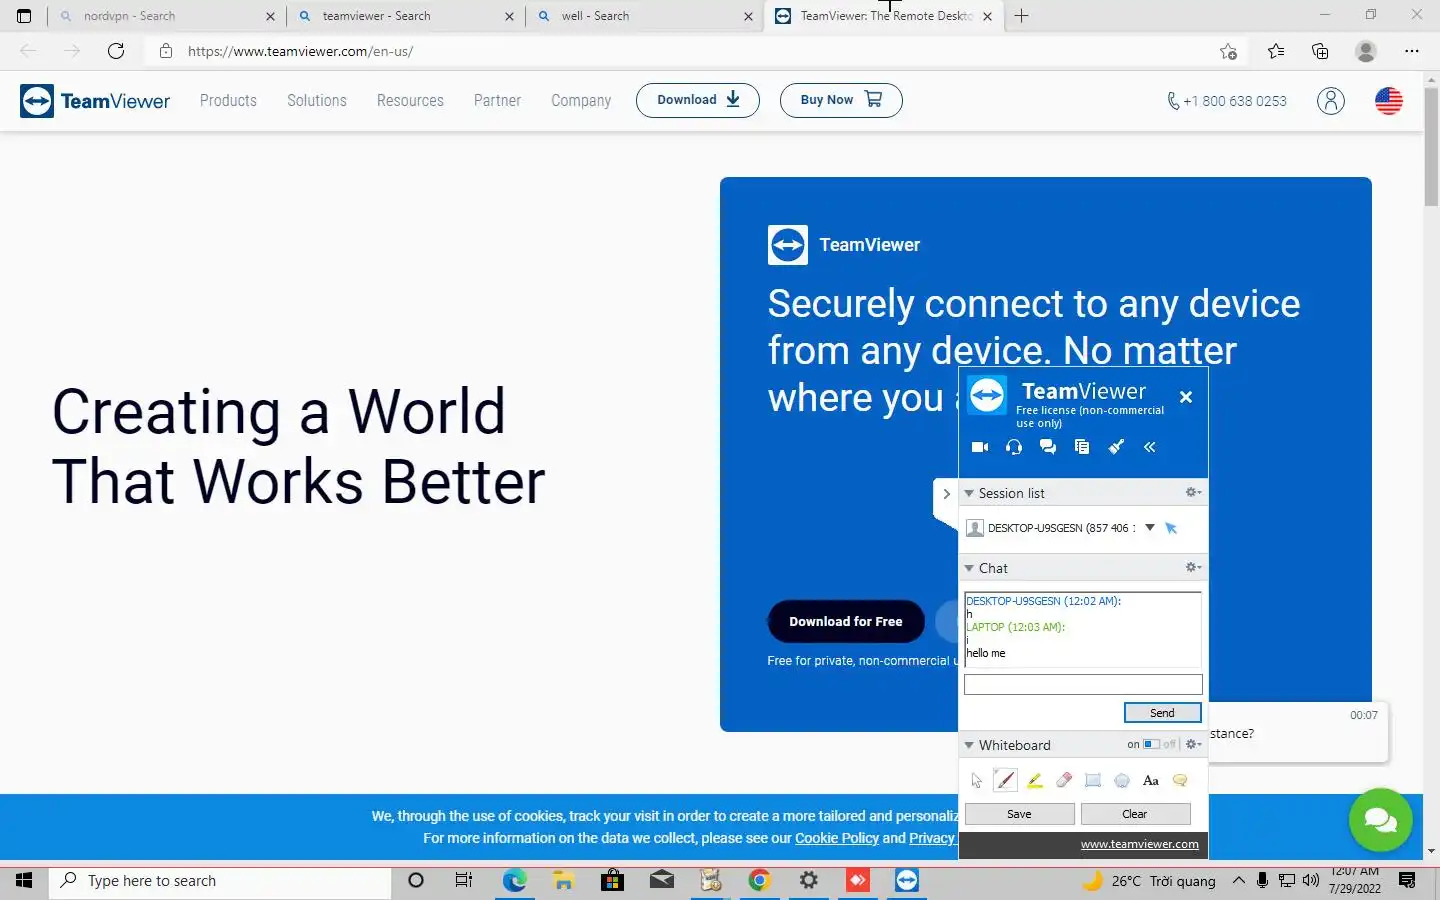Save the whiteboard drawing

[x=1019, y=814]
